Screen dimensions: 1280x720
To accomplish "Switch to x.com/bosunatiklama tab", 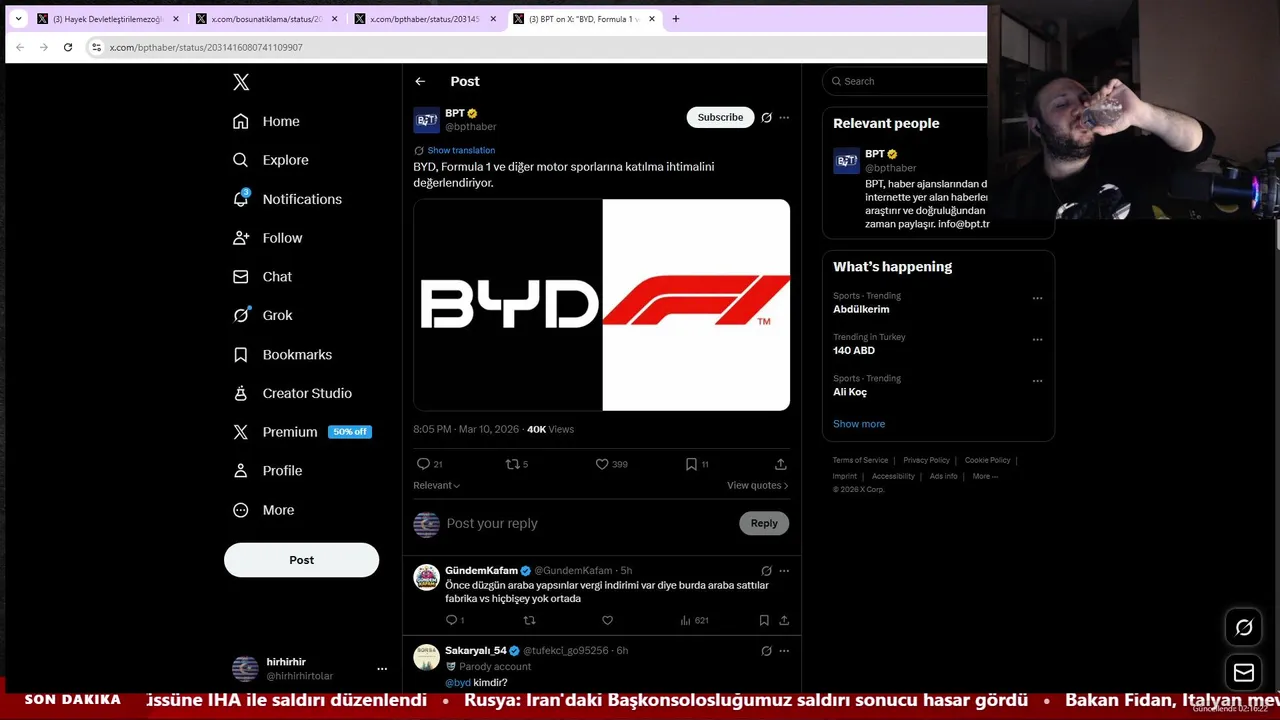I will (264, 19).
